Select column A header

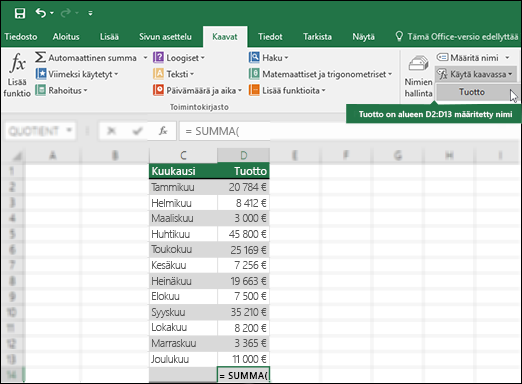pyautogui.click(x=52, y=155)
